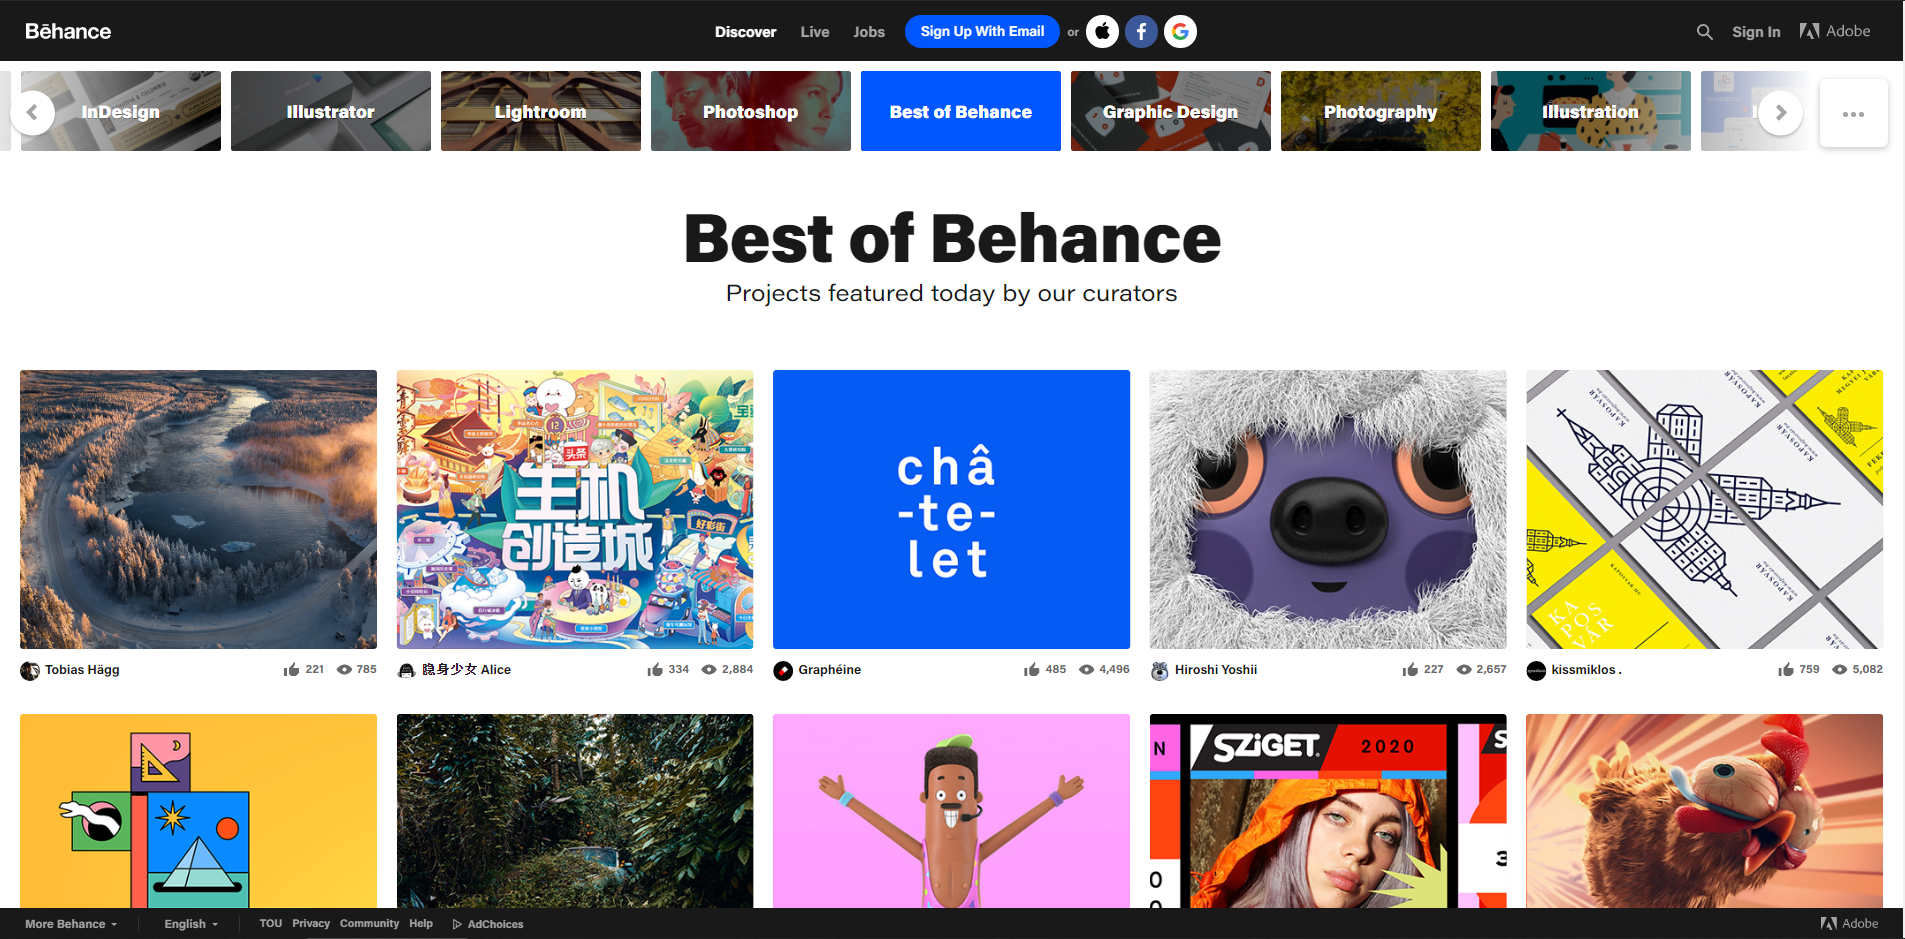
Task: Click the Apple sign-in icon
Action: pos(1102,32)
